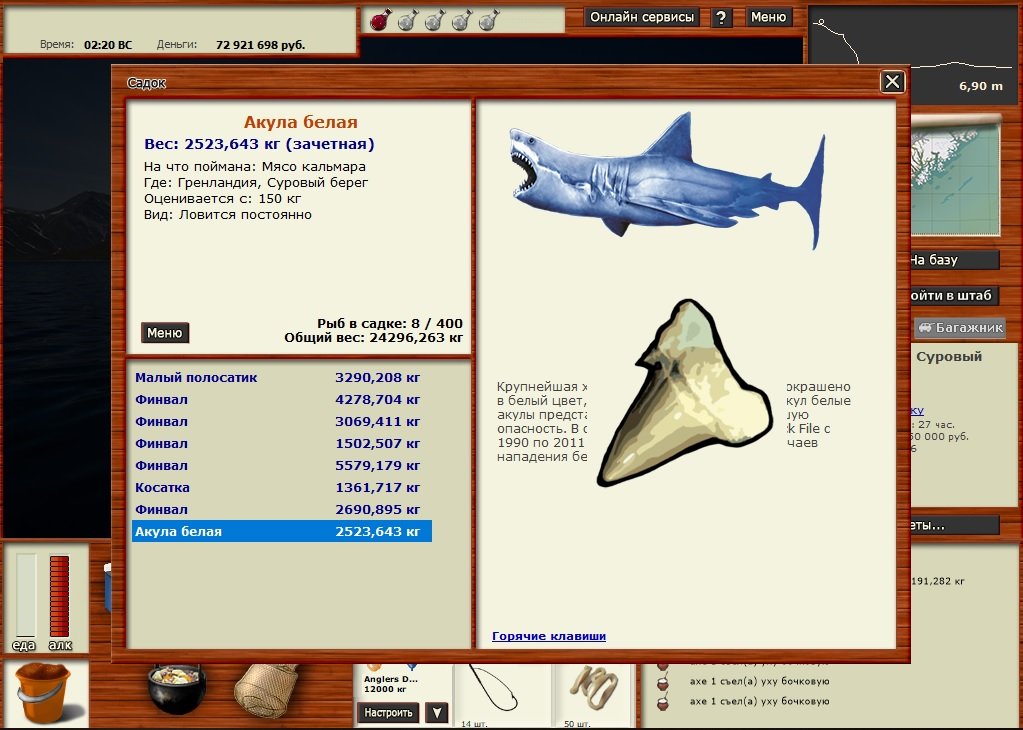The image size is (1023, 730).
Task: Open the help question mark button
Action: (x=721, y=18)
